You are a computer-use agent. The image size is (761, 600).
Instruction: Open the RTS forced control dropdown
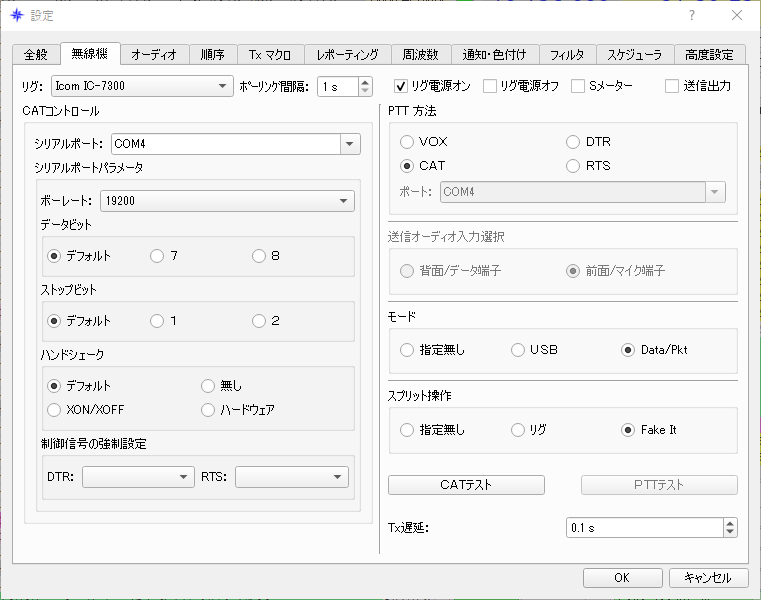(x=292, y=477)
